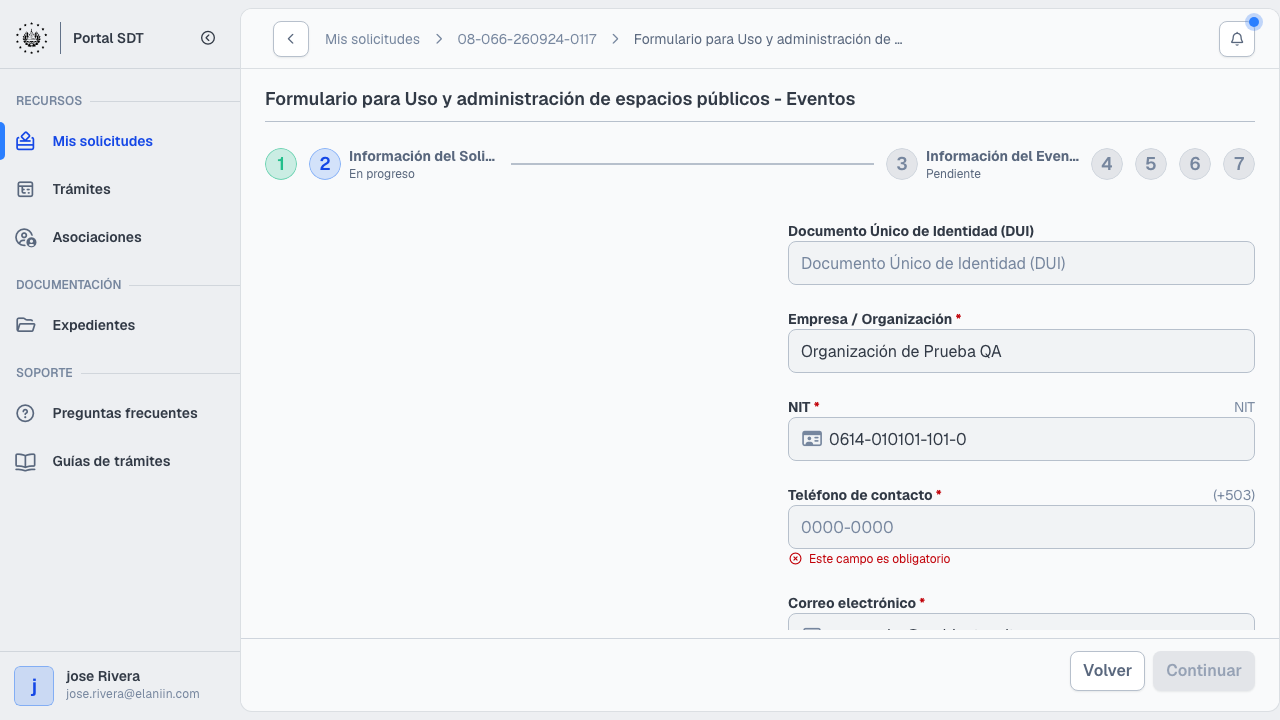
Task: Click the jose Rivera profile name
Action: pyautogui.click(x=103, y=676)
